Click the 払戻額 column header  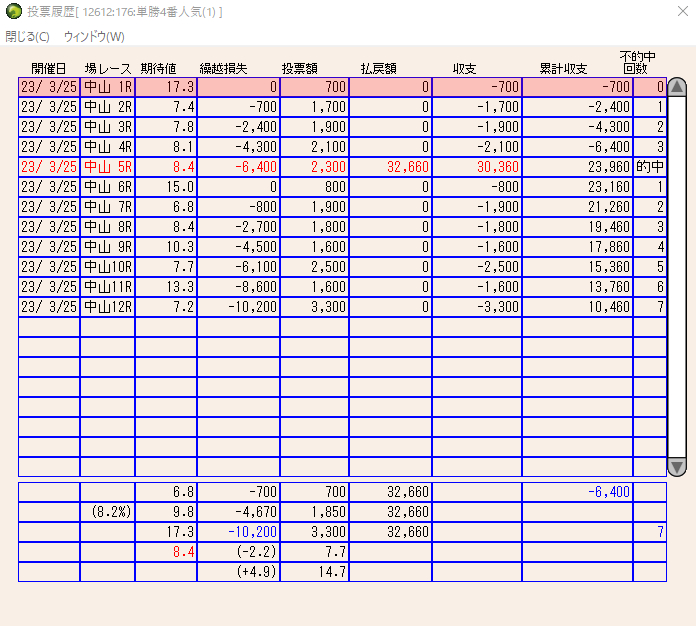[x=379, y=69]
